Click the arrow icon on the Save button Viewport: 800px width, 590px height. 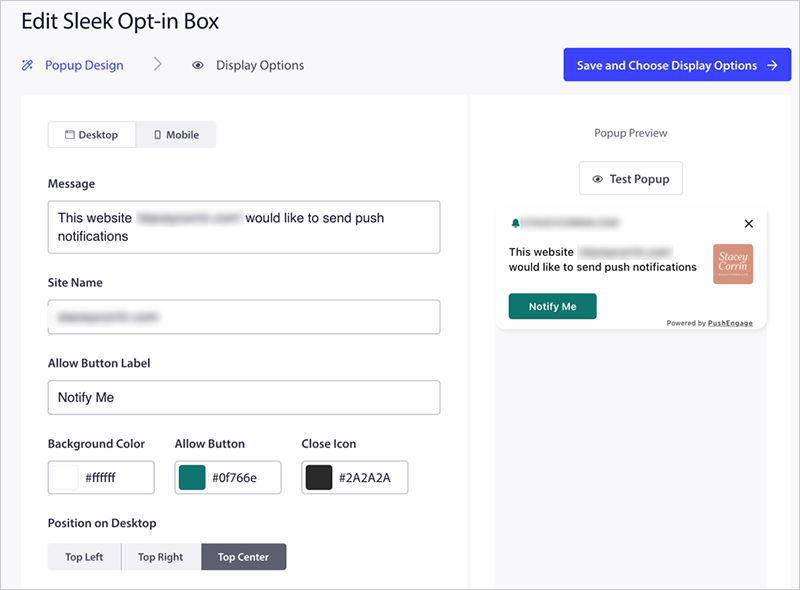[x=774, y=64]
